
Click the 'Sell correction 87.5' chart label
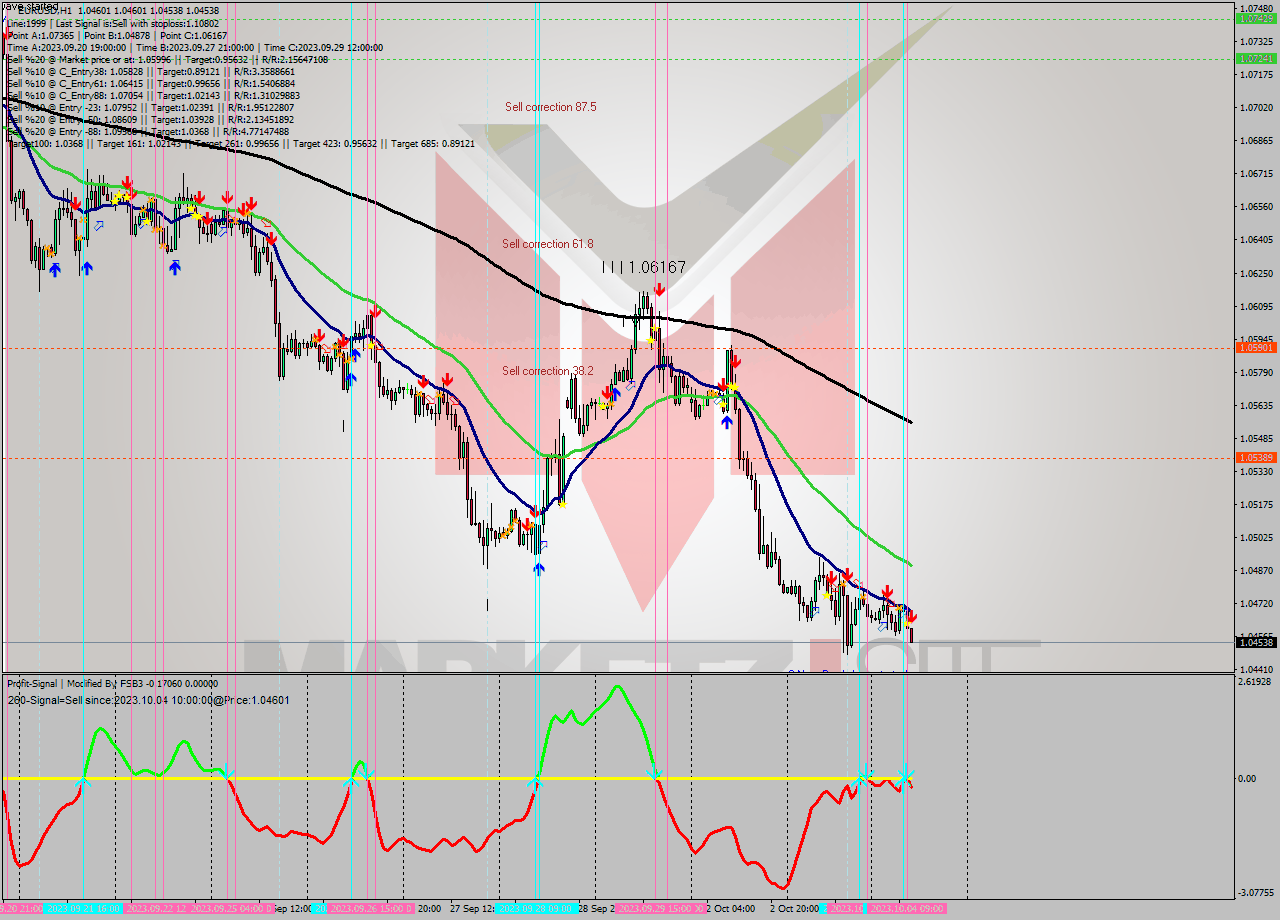pyautogui.click(x=550, y=107)
